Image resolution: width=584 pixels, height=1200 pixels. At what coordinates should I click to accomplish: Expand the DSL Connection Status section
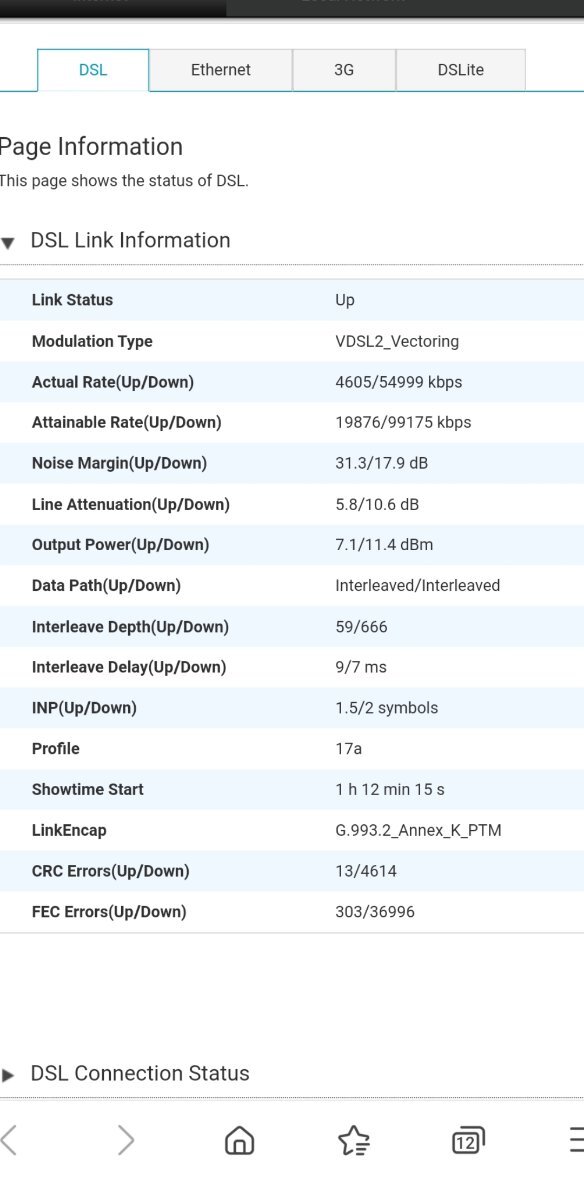click(9, 1075)
